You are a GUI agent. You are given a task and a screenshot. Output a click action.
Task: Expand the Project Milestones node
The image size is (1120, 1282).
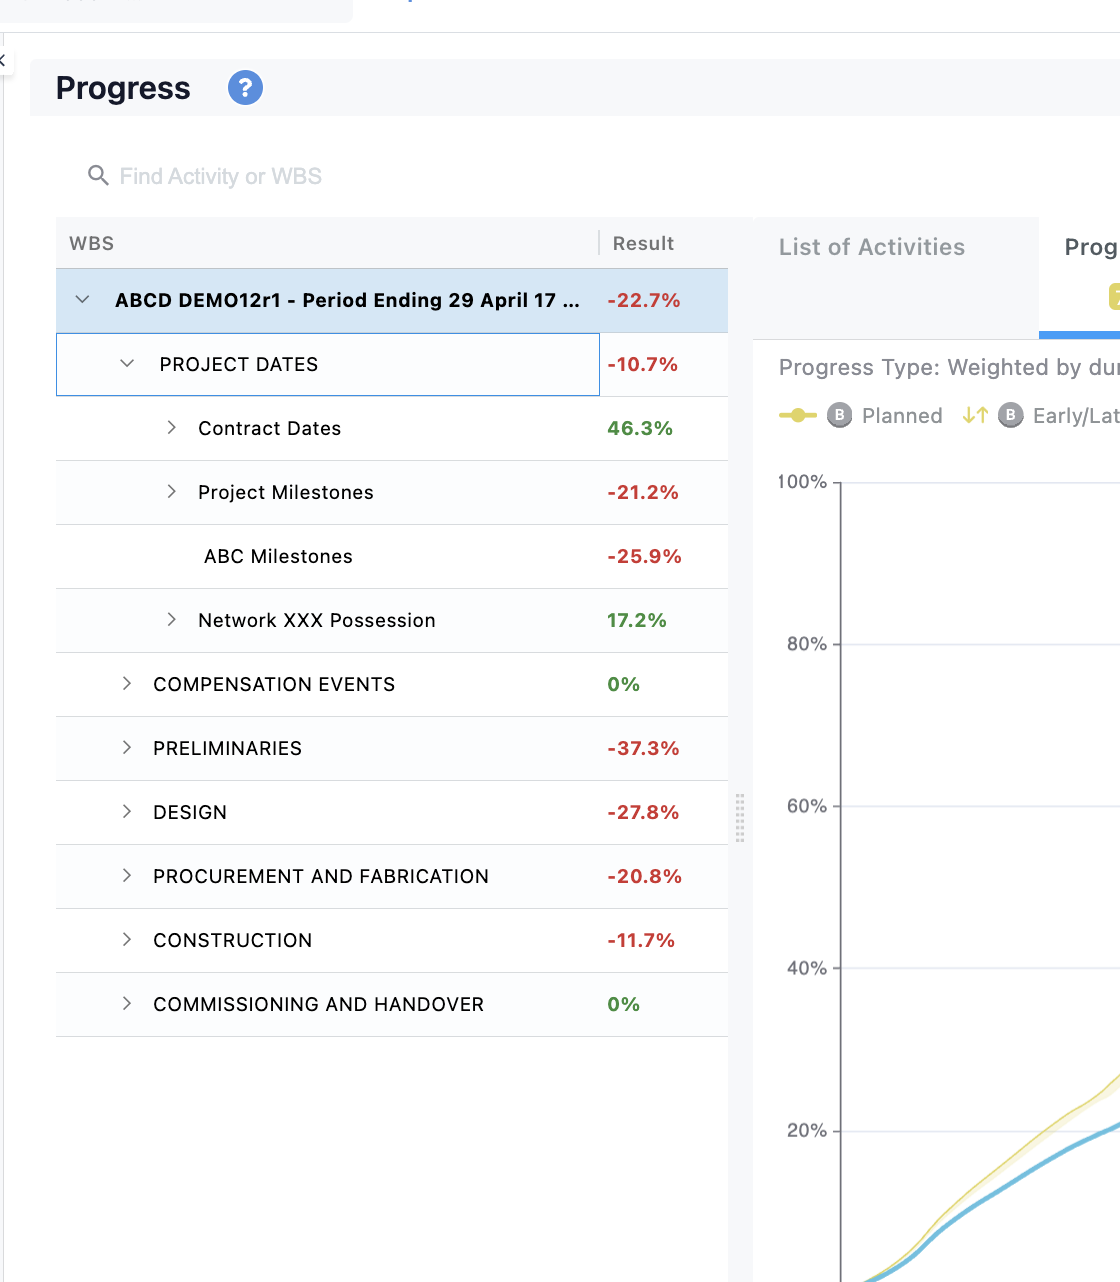172,492
